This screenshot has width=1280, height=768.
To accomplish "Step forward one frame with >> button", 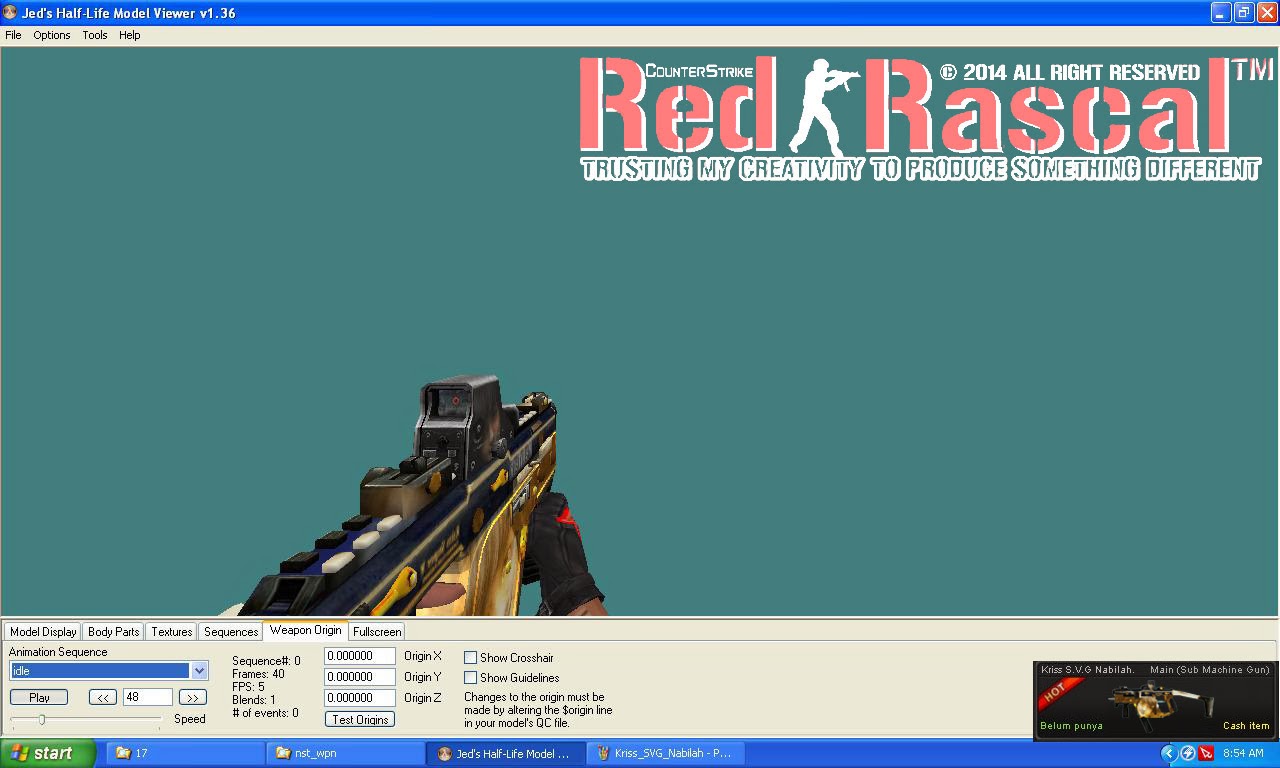I will [x=193, y=697].
